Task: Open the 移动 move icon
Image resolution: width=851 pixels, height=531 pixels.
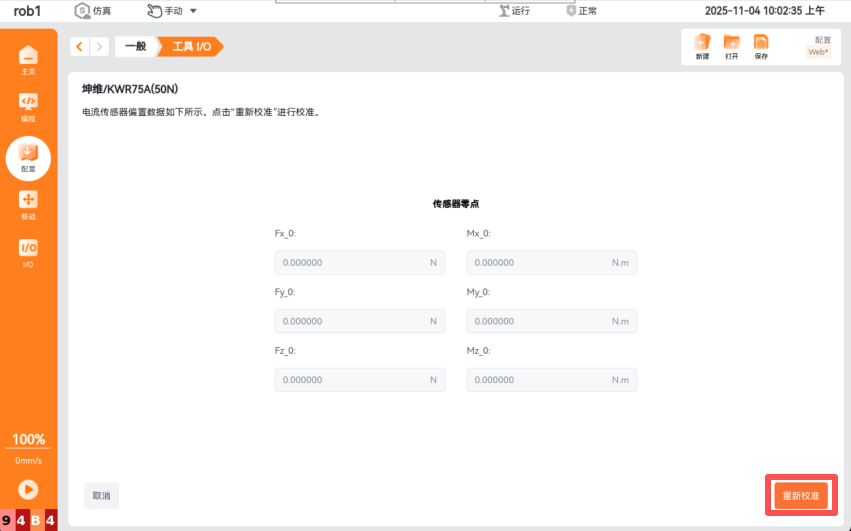Action: point(28,203)
